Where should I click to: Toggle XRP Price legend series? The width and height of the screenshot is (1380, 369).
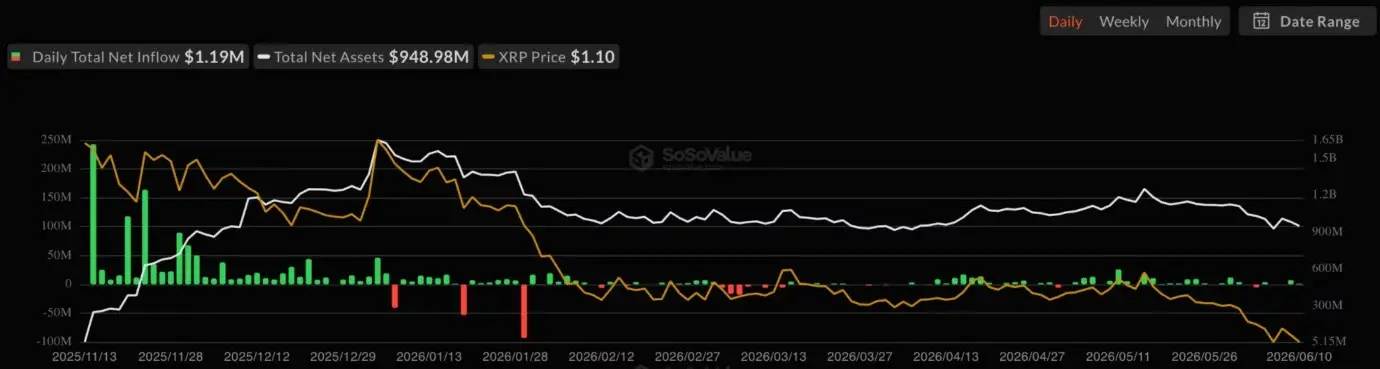coord(548,57)
